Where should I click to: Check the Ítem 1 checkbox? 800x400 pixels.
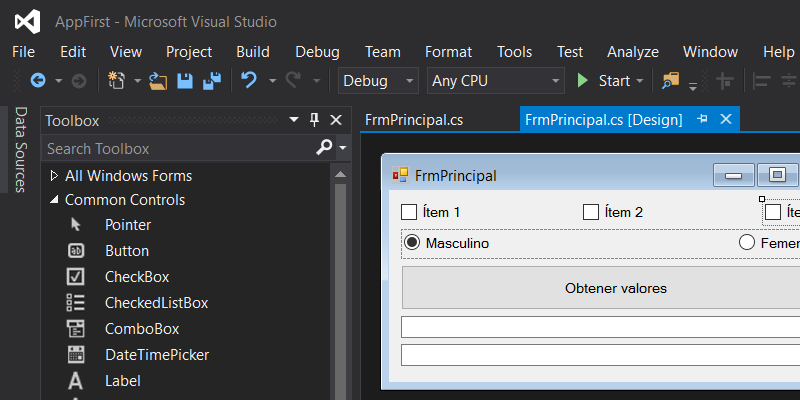point(409,212)
